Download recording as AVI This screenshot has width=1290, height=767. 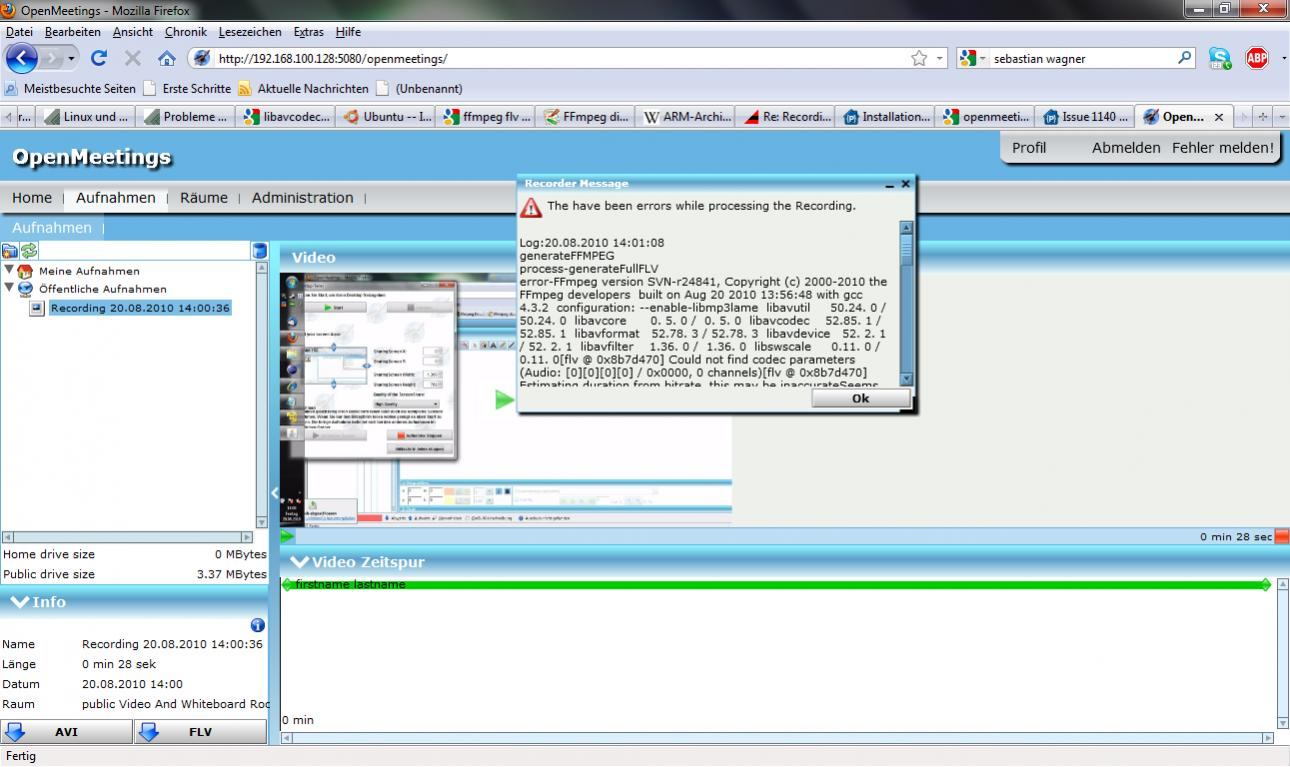tap(66, 732)
